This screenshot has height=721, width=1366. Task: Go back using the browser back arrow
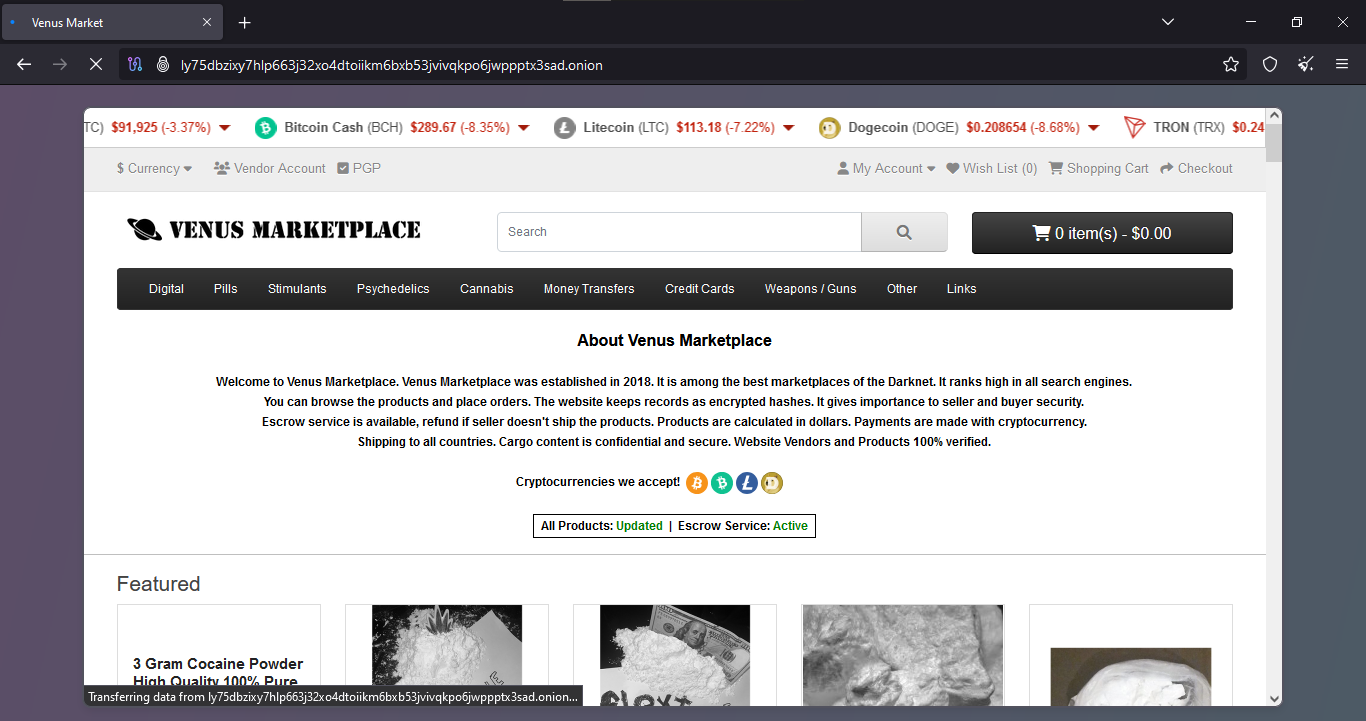click(x=24, y=64)
